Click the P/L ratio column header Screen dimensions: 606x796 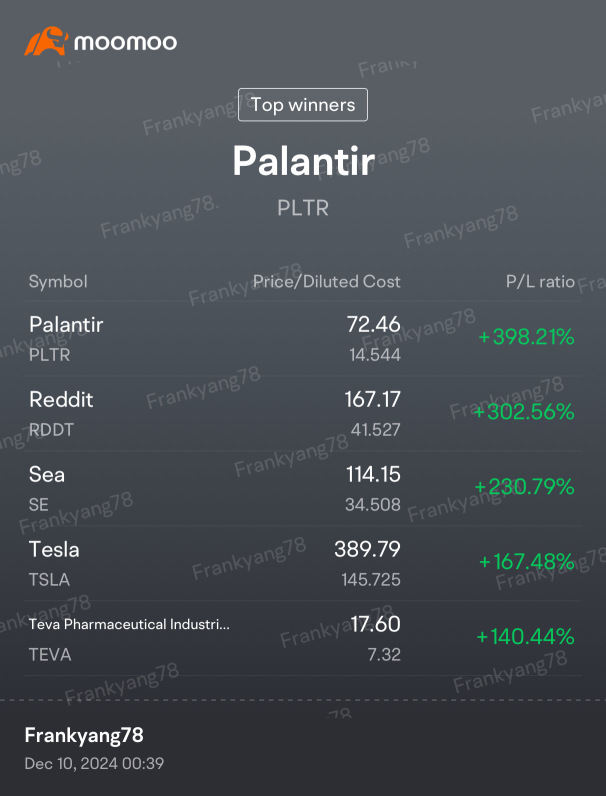[540, 282]
